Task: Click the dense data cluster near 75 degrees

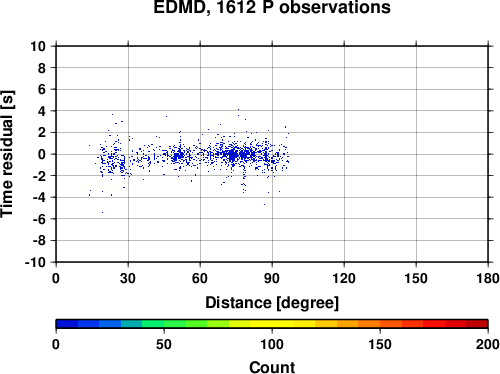Action: pyautogui.click(x=233, y=155)
